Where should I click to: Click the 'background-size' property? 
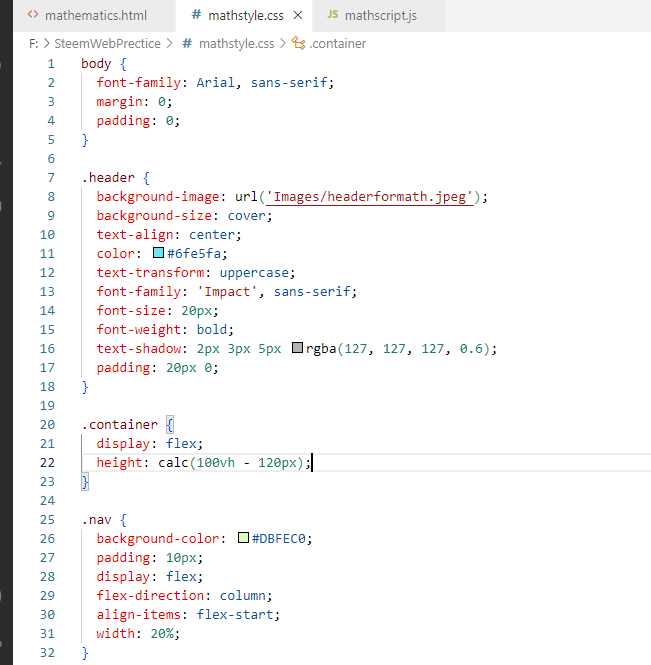click(154, 215)
